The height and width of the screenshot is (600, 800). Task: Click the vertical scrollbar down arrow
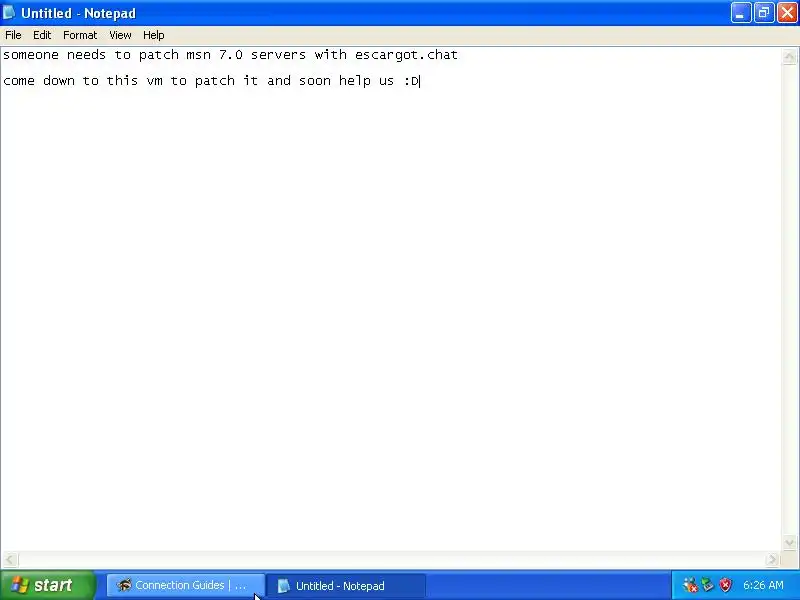[x=789, y=542]
